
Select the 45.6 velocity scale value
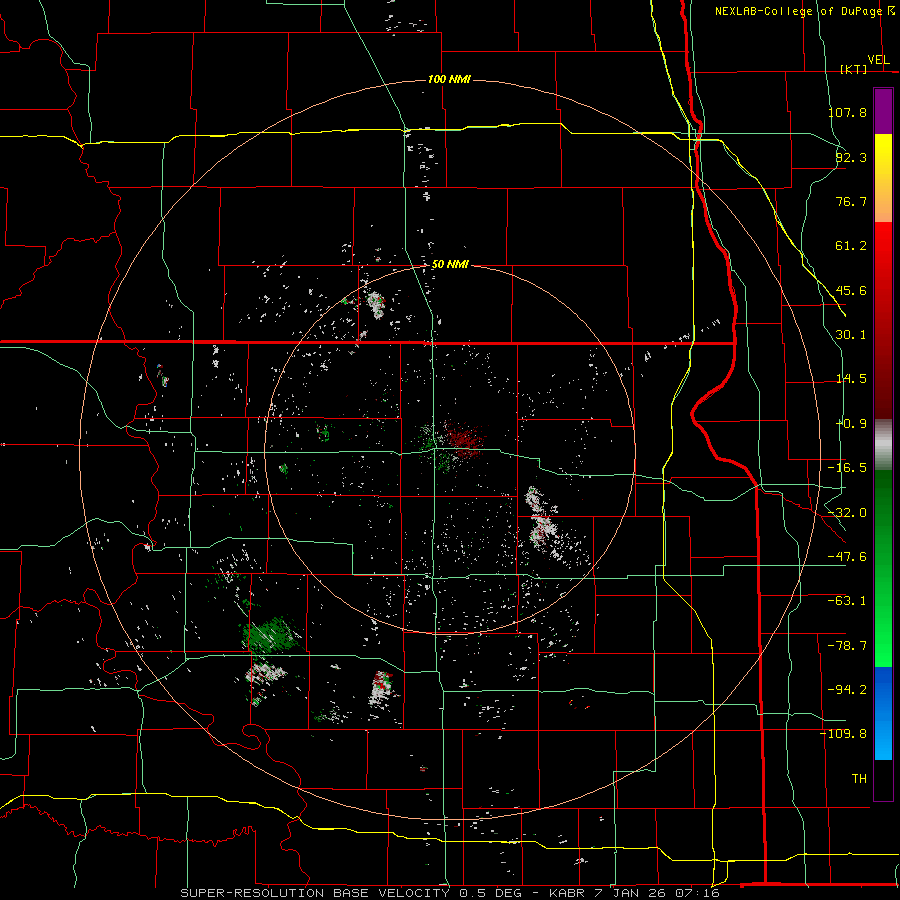coord(851,290)
